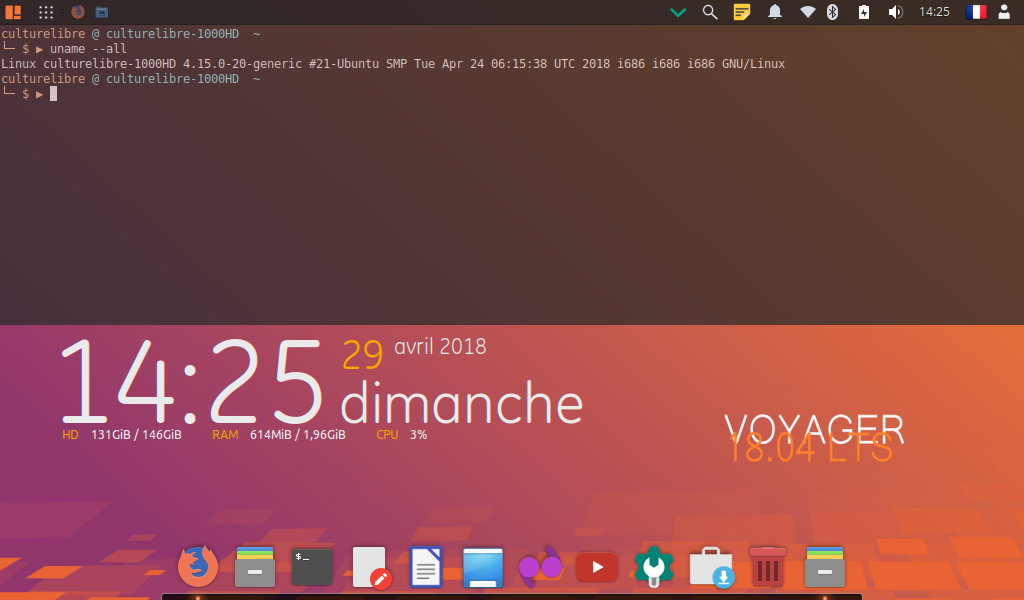Open the terminal from the dock

[312, 567]
